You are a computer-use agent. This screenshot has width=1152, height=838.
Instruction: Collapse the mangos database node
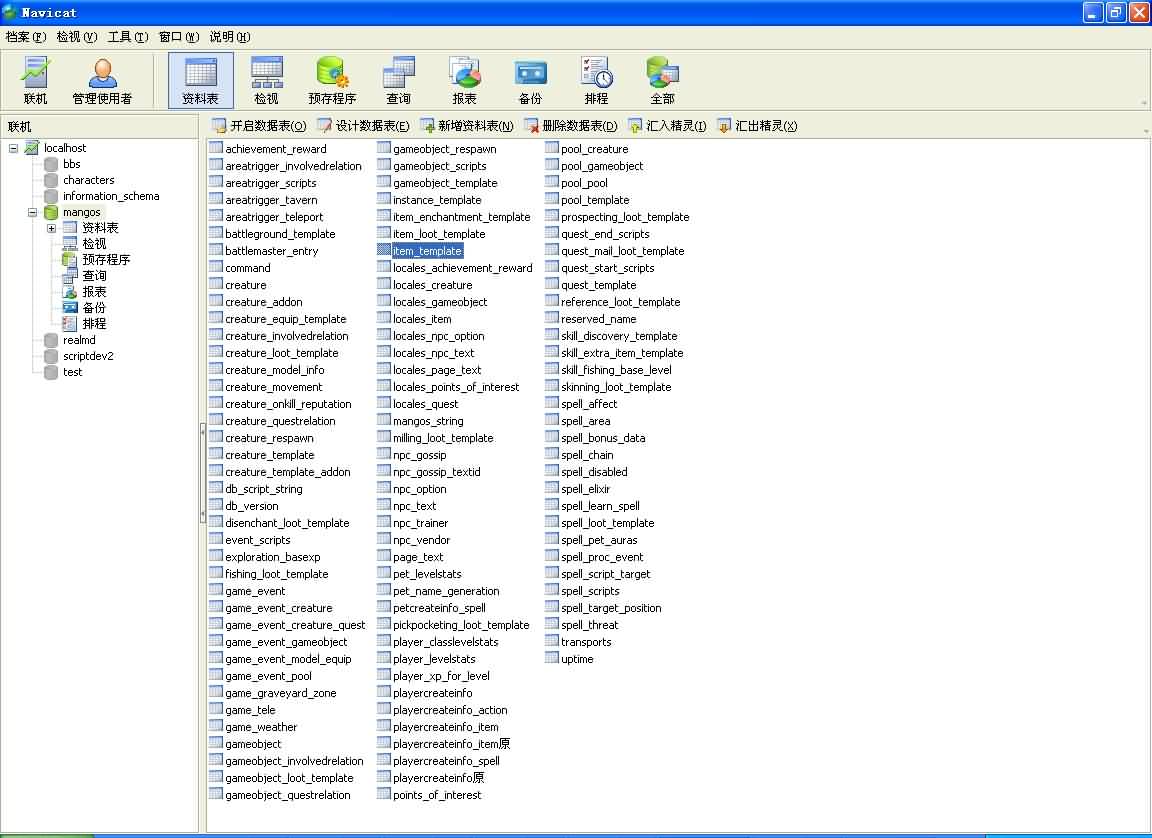click(x=32, y=212)
